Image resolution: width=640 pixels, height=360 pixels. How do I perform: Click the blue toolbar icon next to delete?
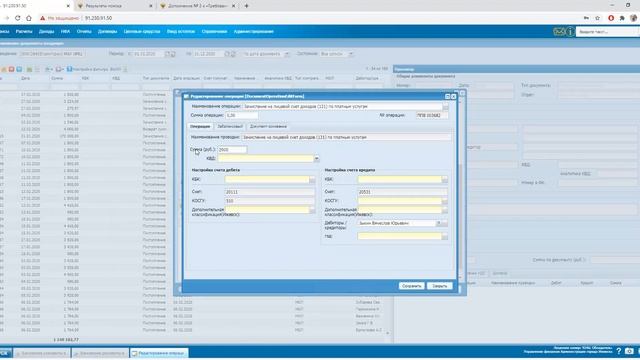(19, 69)
